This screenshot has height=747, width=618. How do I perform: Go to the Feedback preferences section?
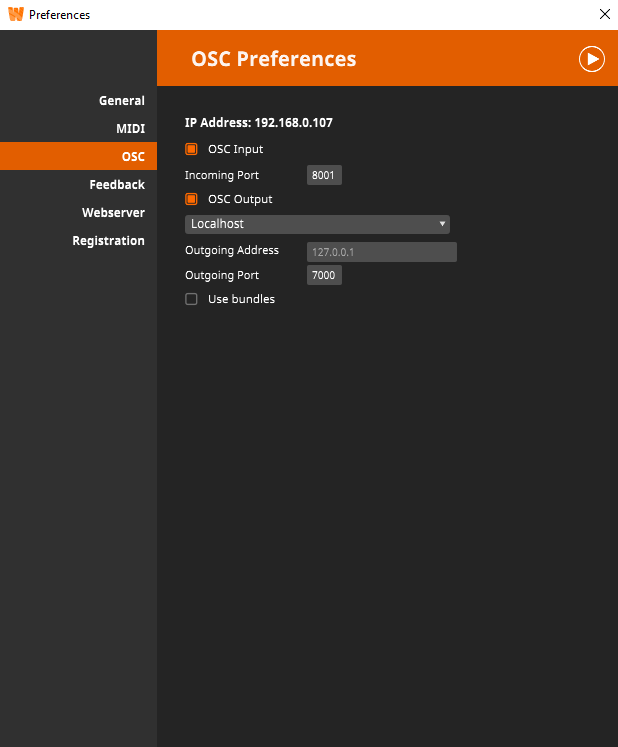tap(117, 185)
